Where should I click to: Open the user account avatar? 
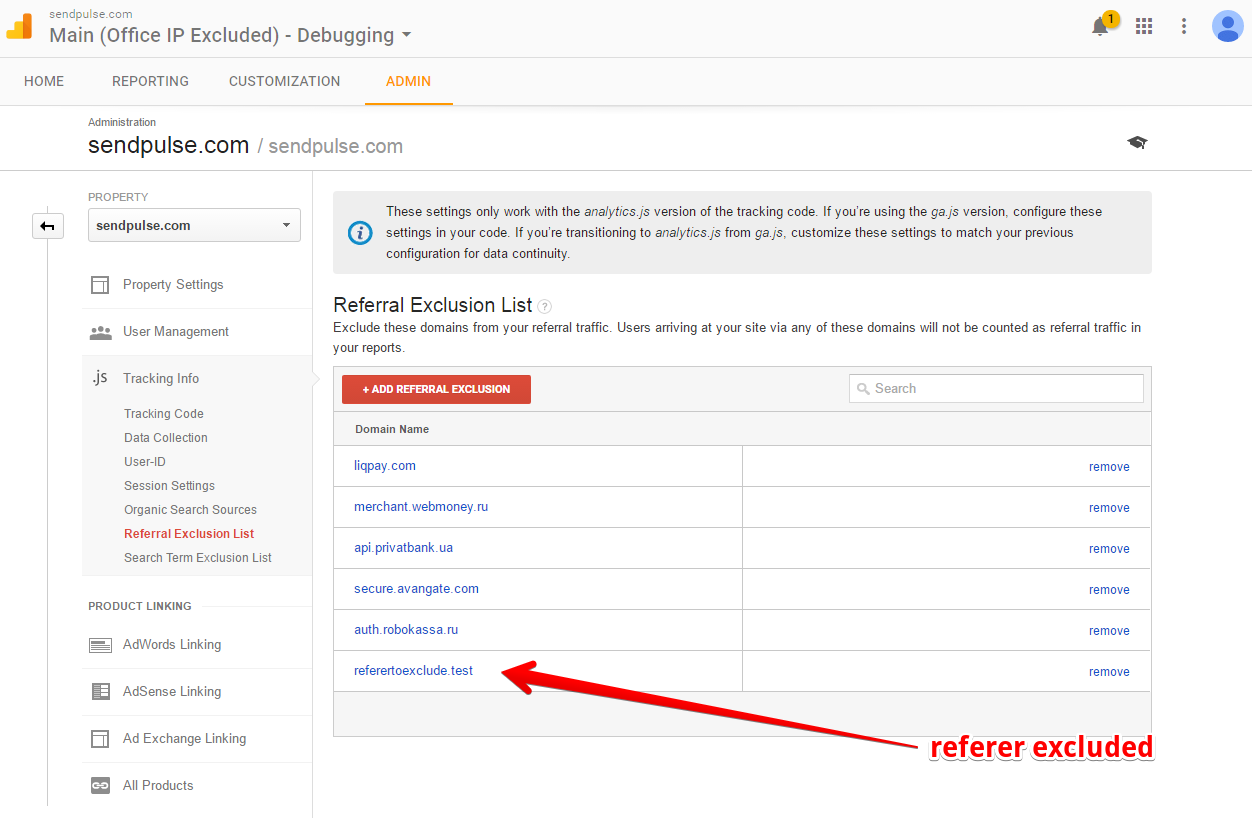[1227, 26]
